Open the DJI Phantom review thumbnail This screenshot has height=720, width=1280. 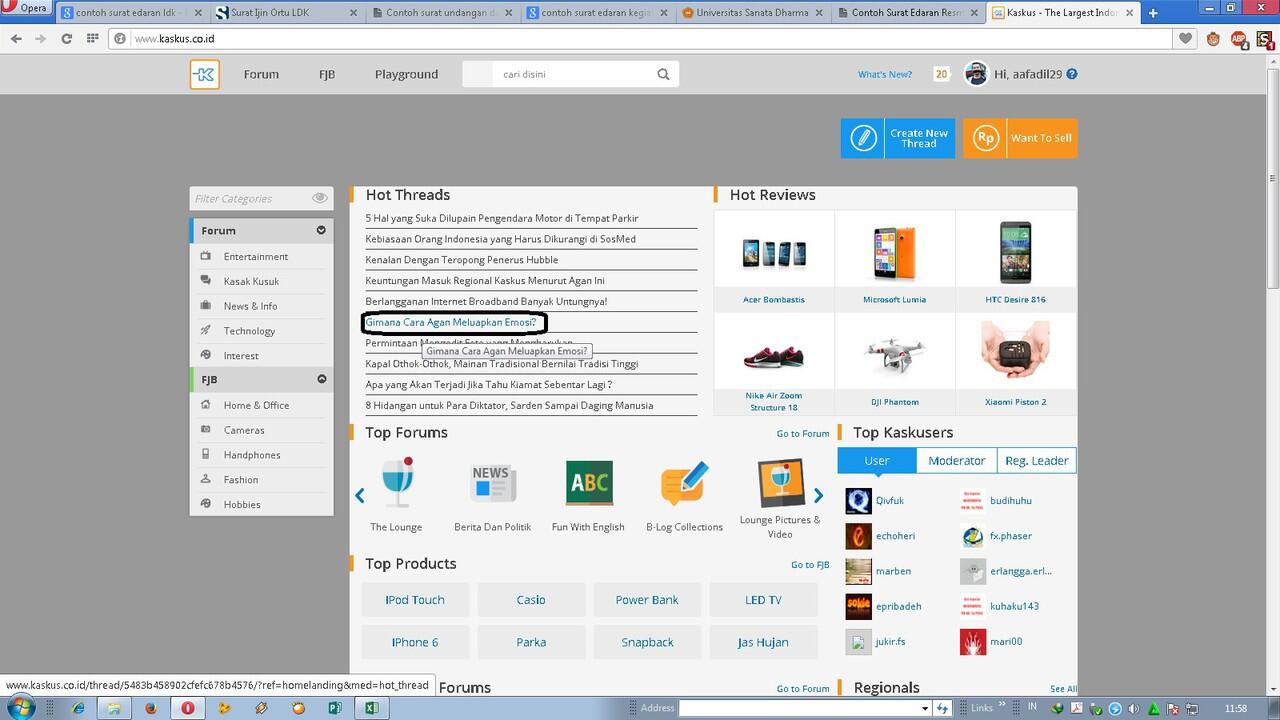point(894,356)
